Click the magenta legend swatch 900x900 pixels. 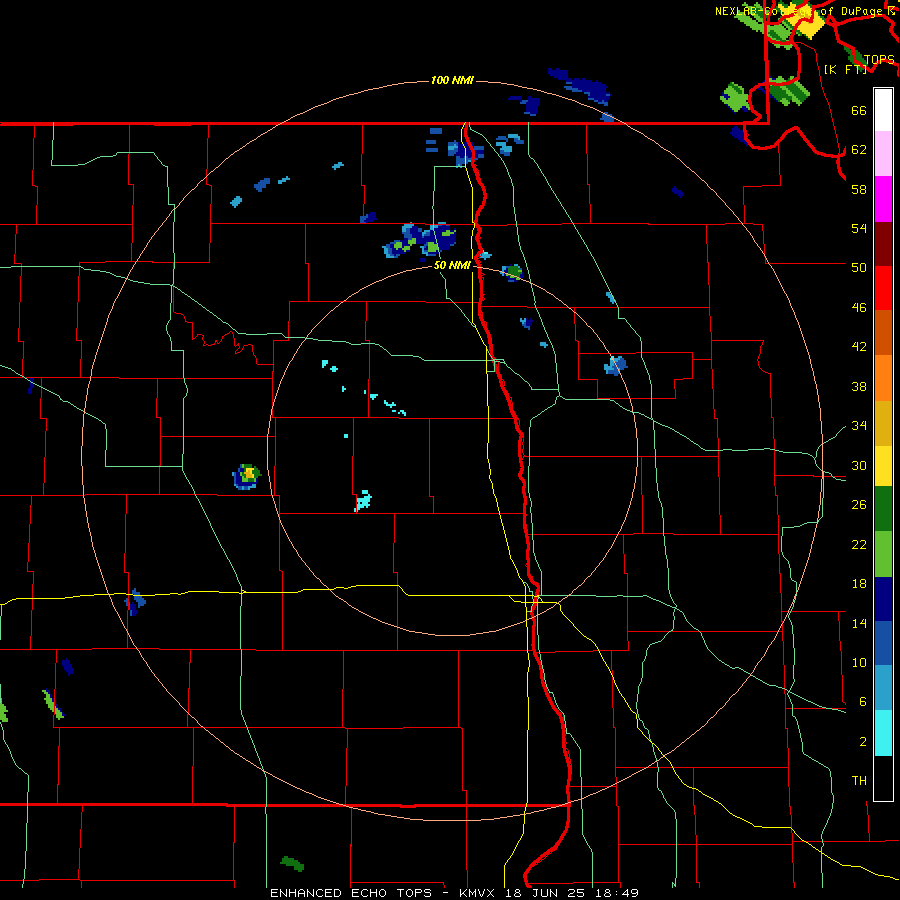(x=883, y=199)
